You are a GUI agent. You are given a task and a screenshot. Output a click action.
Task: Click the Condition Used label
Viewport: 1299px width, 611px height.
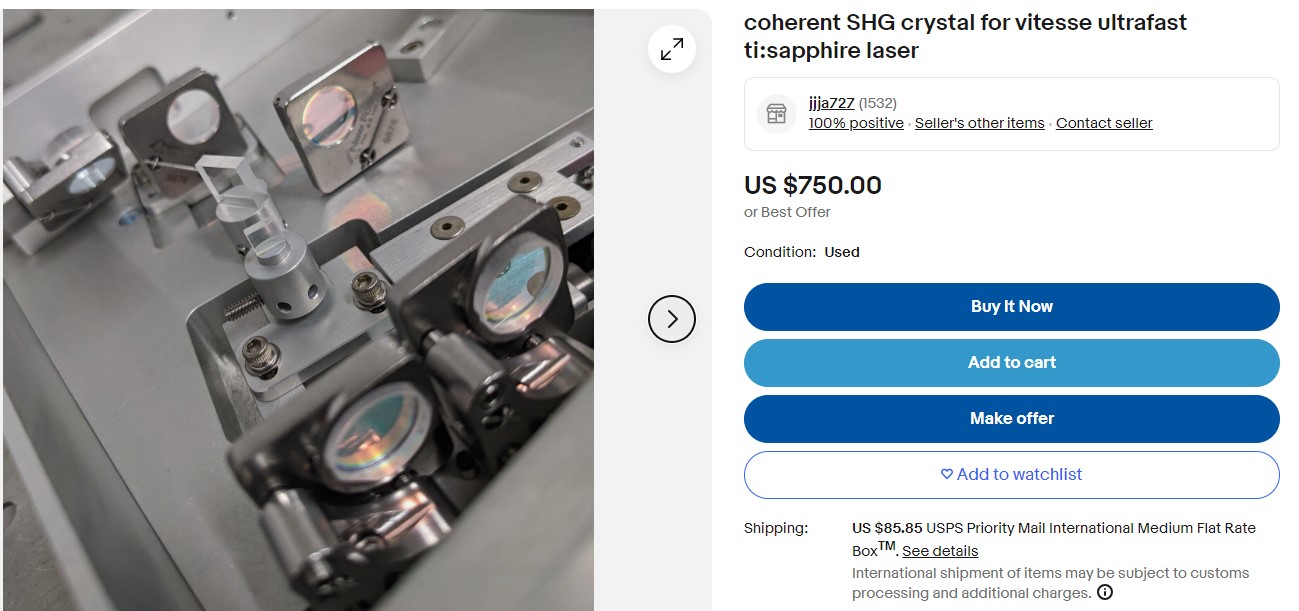click(841, 252)
